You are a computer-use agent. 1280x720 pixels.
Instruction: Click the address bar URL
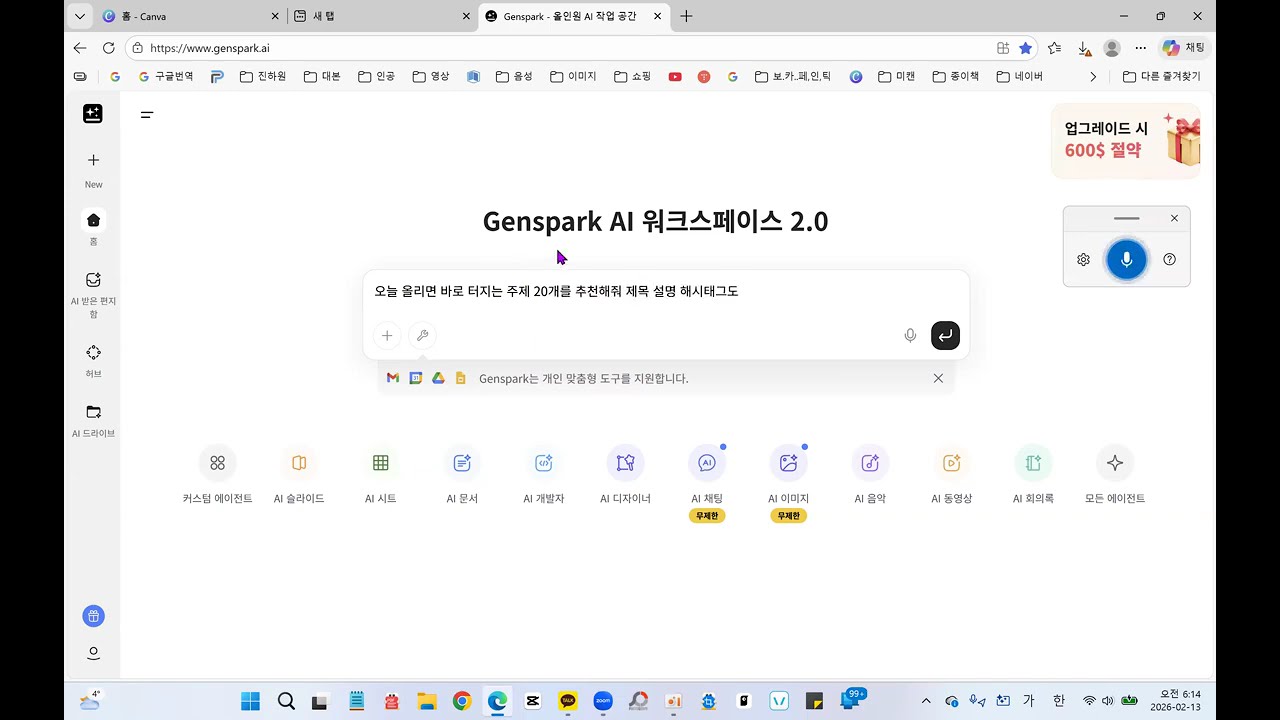click(209, 48)
